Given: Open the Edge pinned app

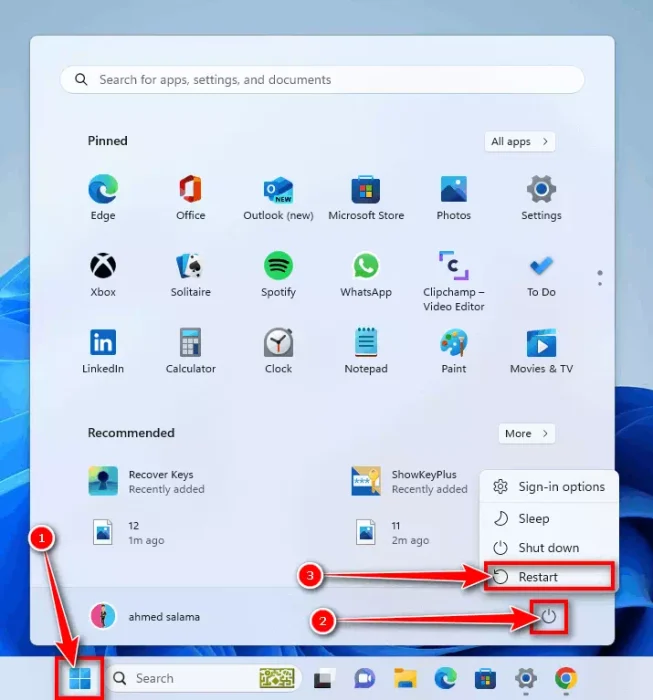Looking at the screenshot, I should 103,197.
